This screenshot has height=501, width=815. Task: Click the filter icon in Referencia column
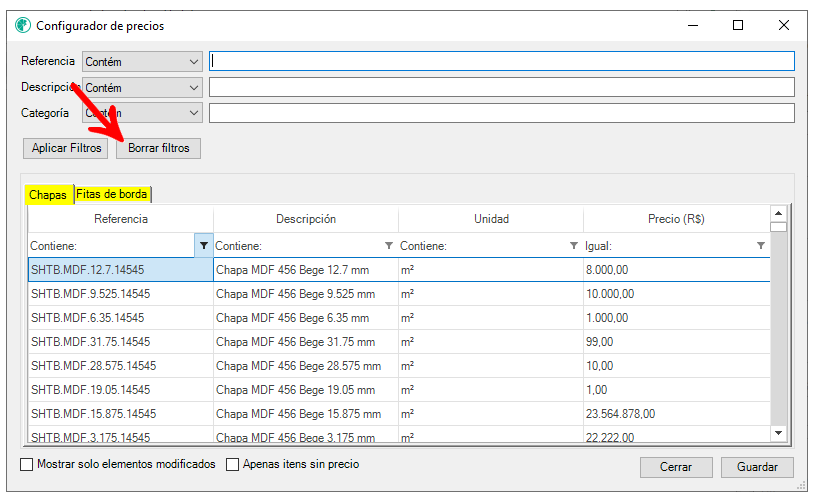click(x=204, y=245)
